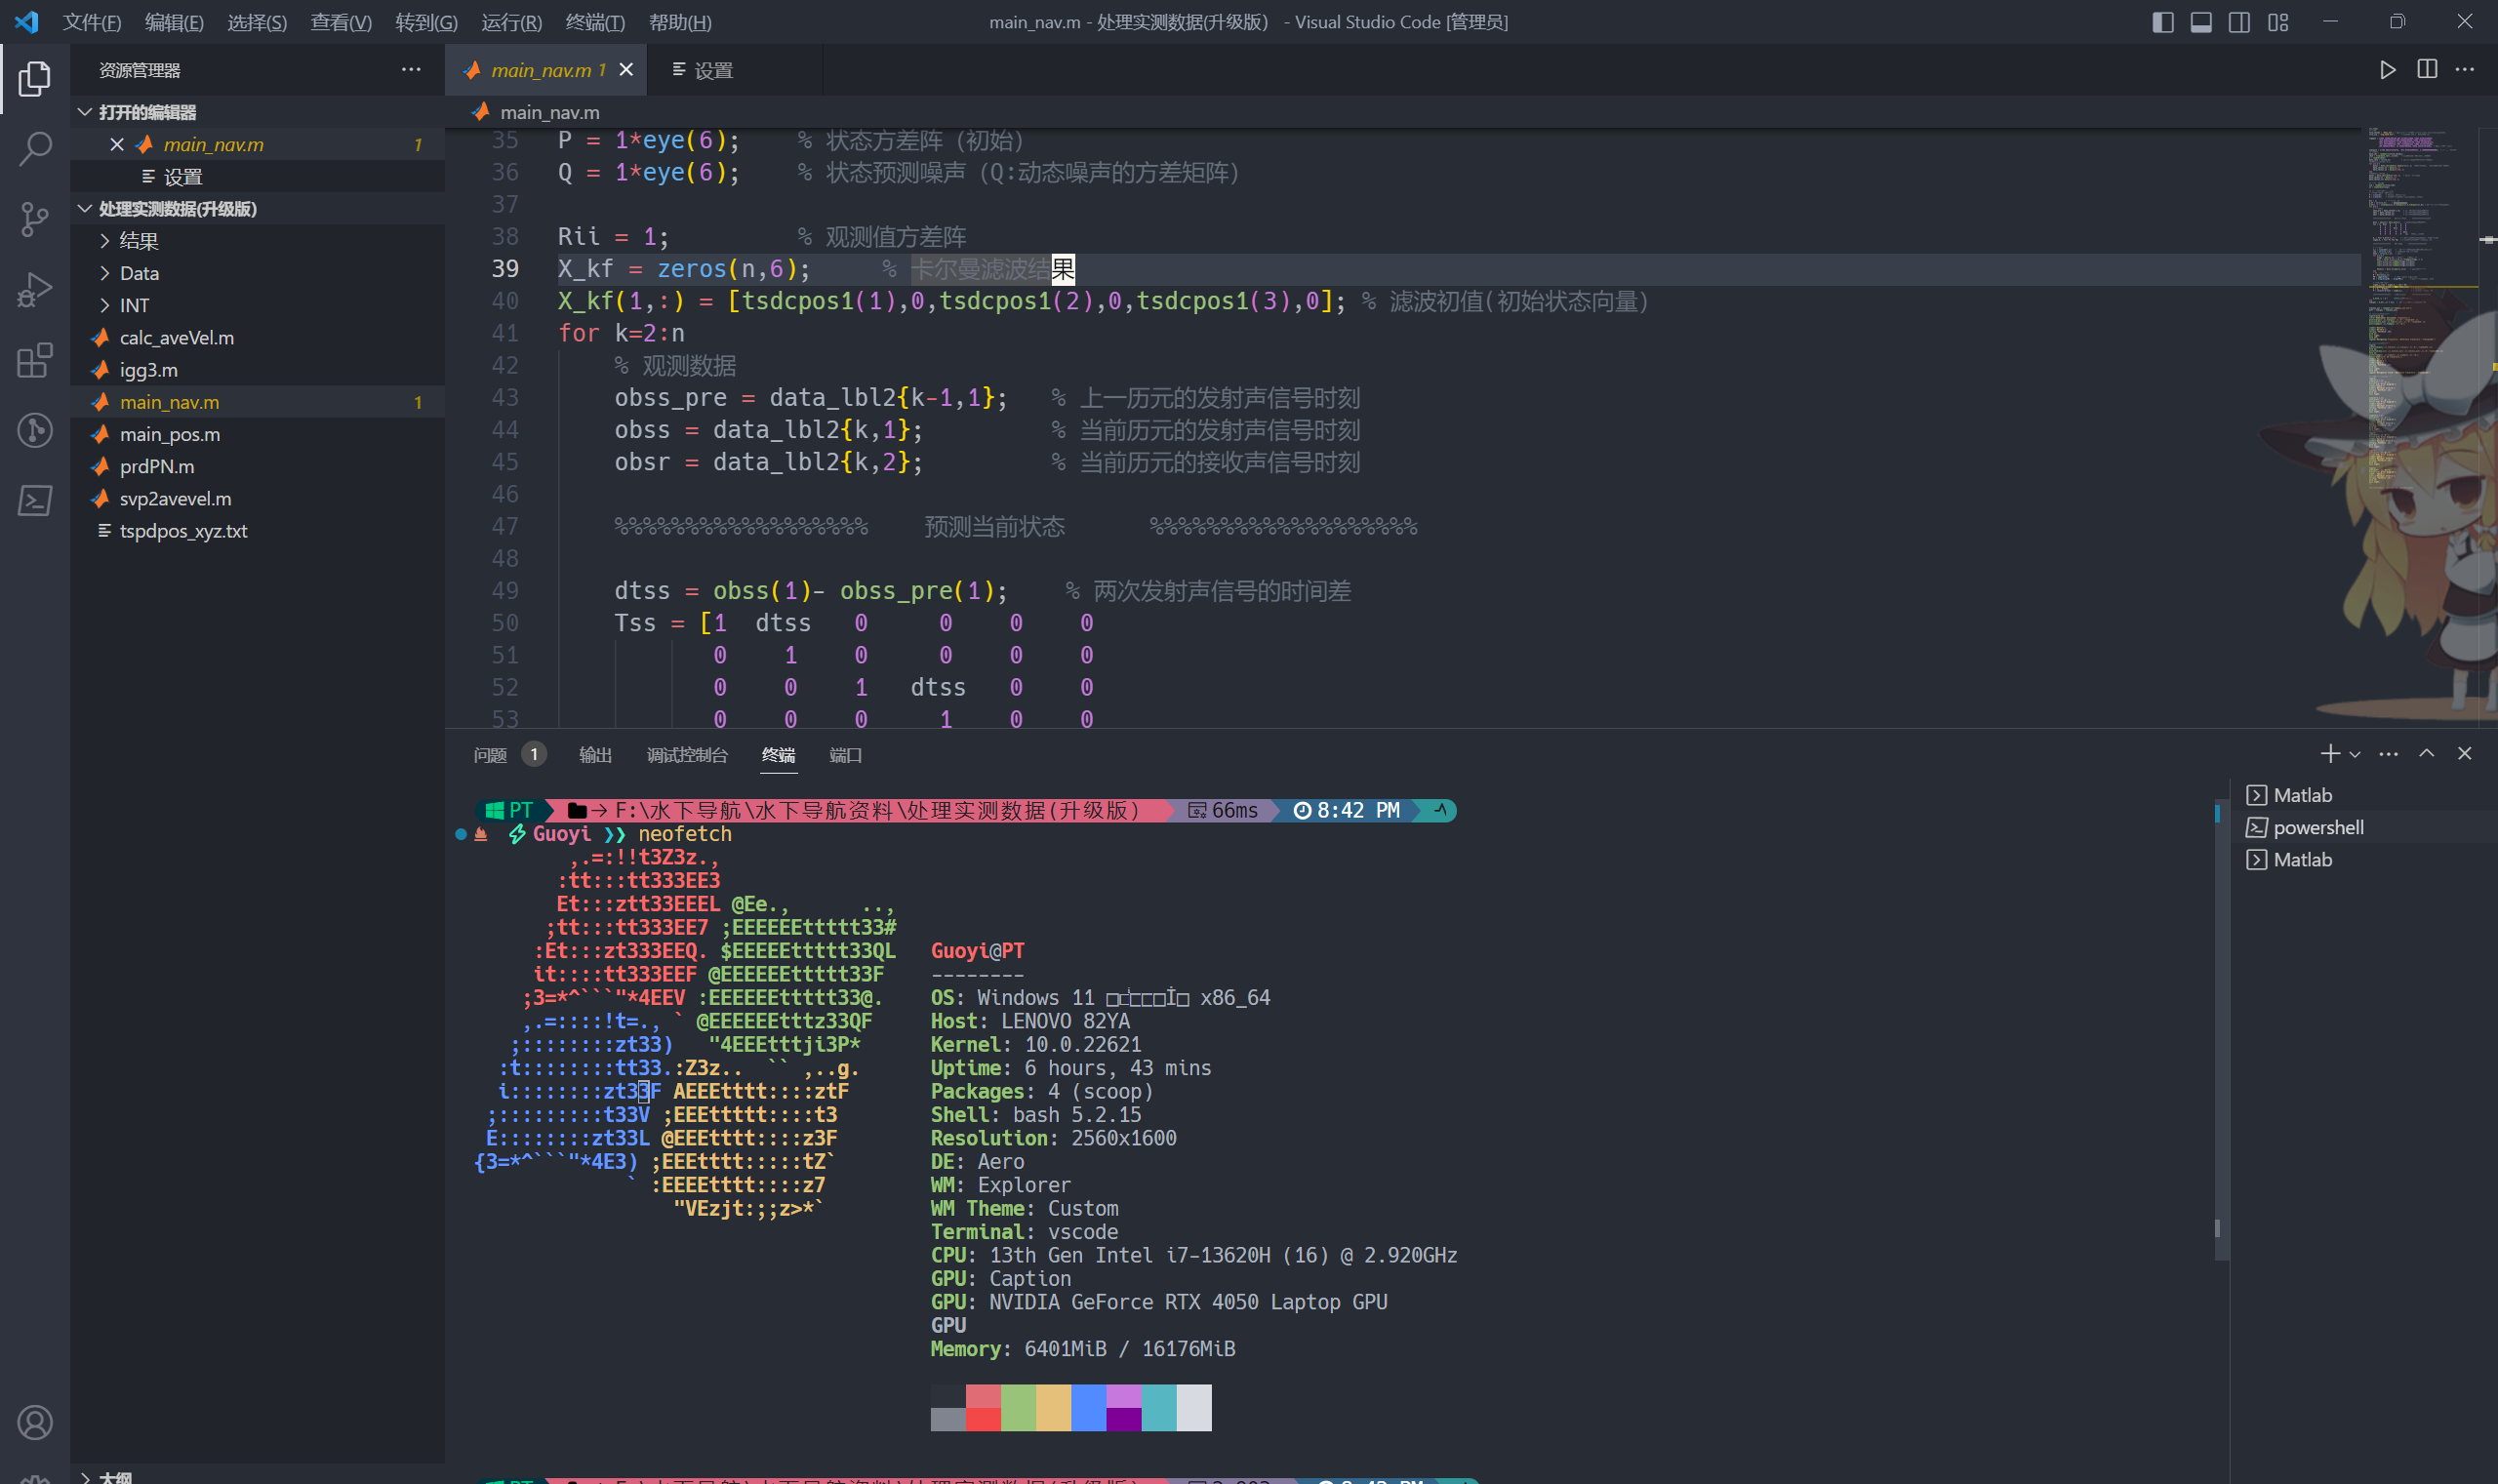Screen dimensions: 2498x1484
Task: Click the blue color block in neofetch palette
Action: [1088, 1407]
